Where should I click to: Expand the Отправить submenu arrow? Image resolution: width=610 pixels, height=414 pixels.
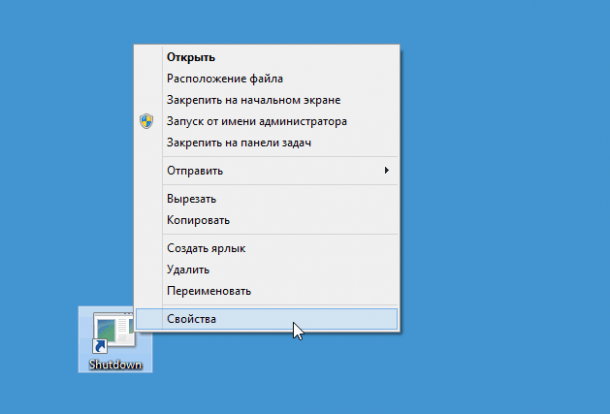(x=387, y=171)
